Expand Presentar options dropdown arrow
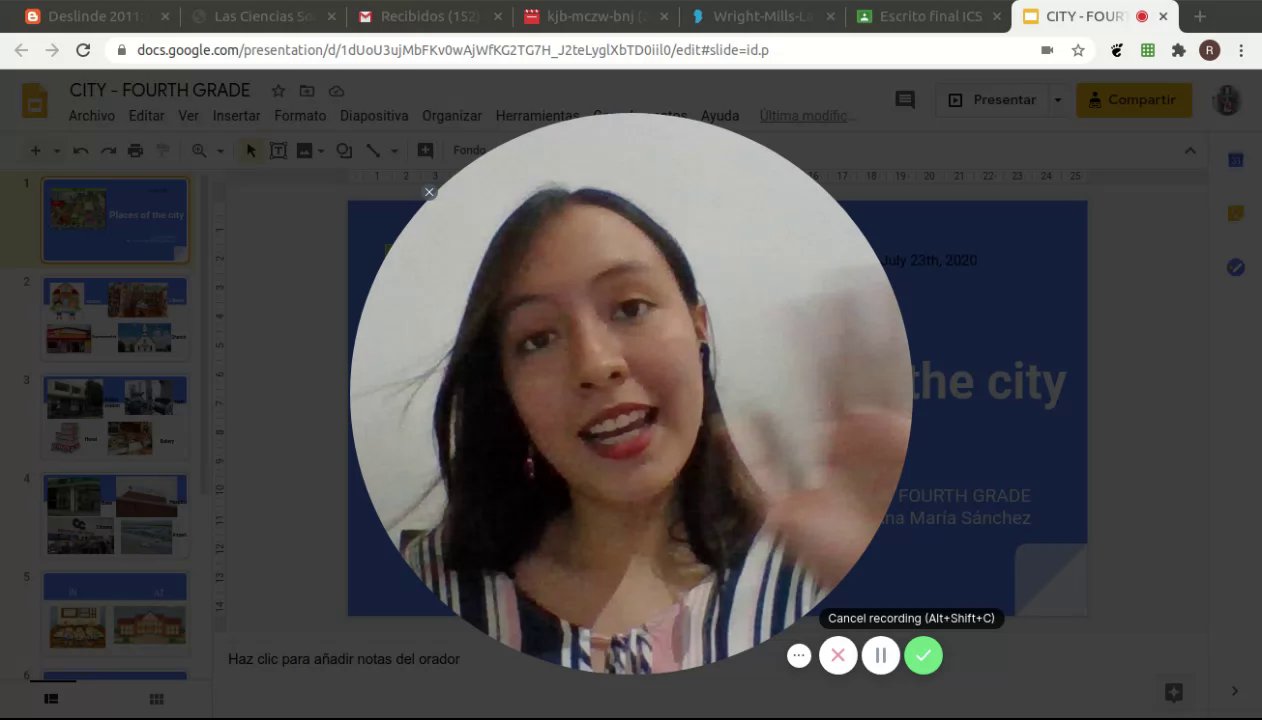 pyautogui.click(x=1057, y=100)
